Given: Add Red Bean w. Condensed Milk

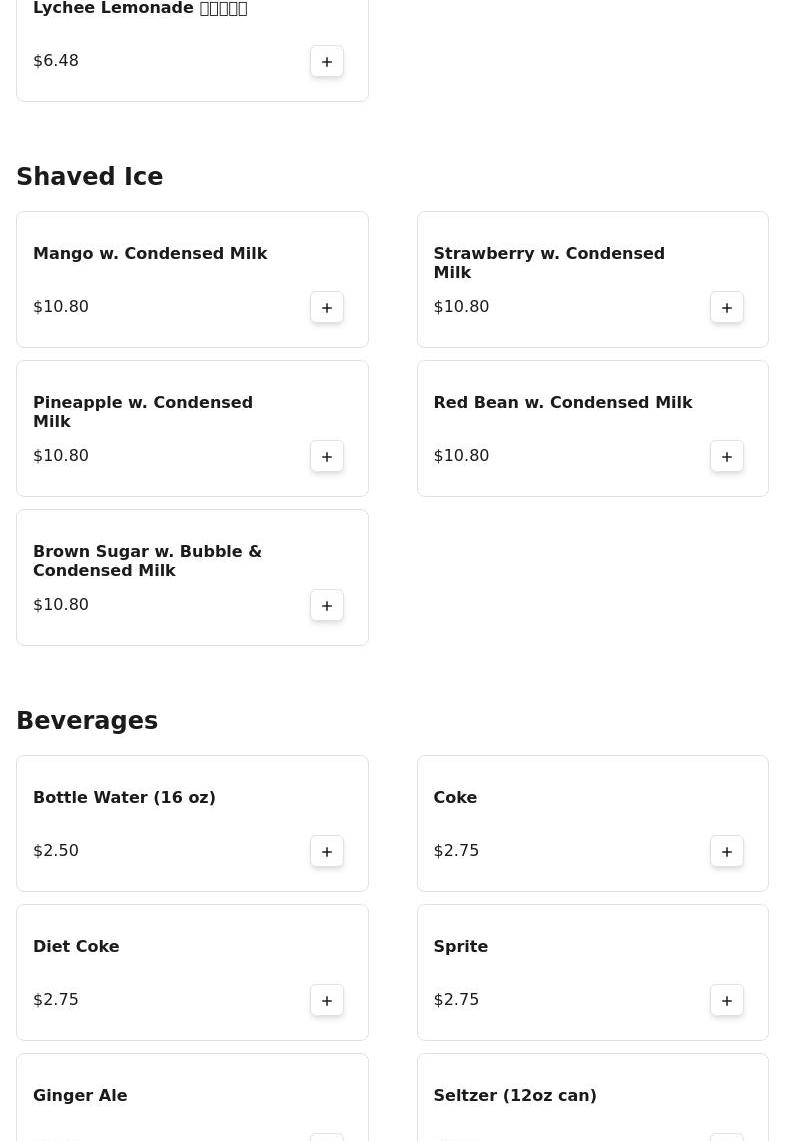Looking at the screenshot, I should click(727, 457).
